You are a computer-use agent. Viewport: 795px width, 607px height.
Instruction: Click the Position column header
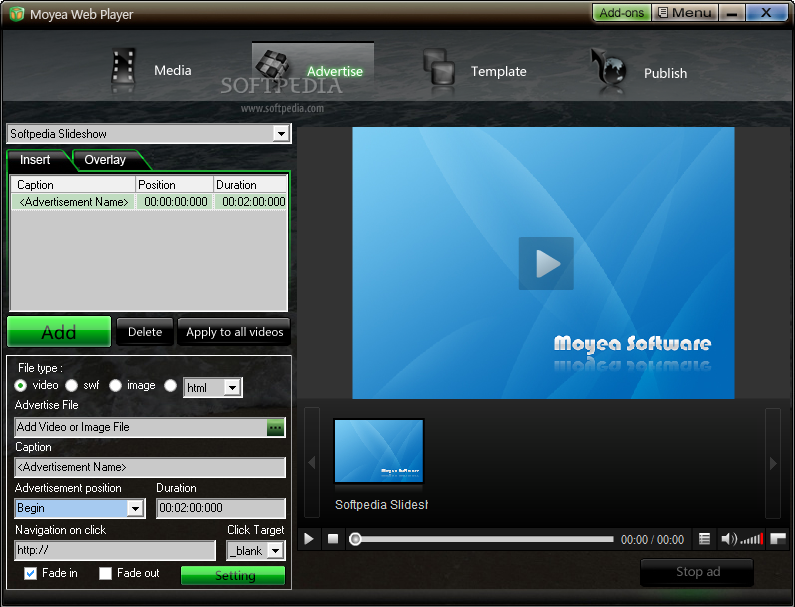174,185
